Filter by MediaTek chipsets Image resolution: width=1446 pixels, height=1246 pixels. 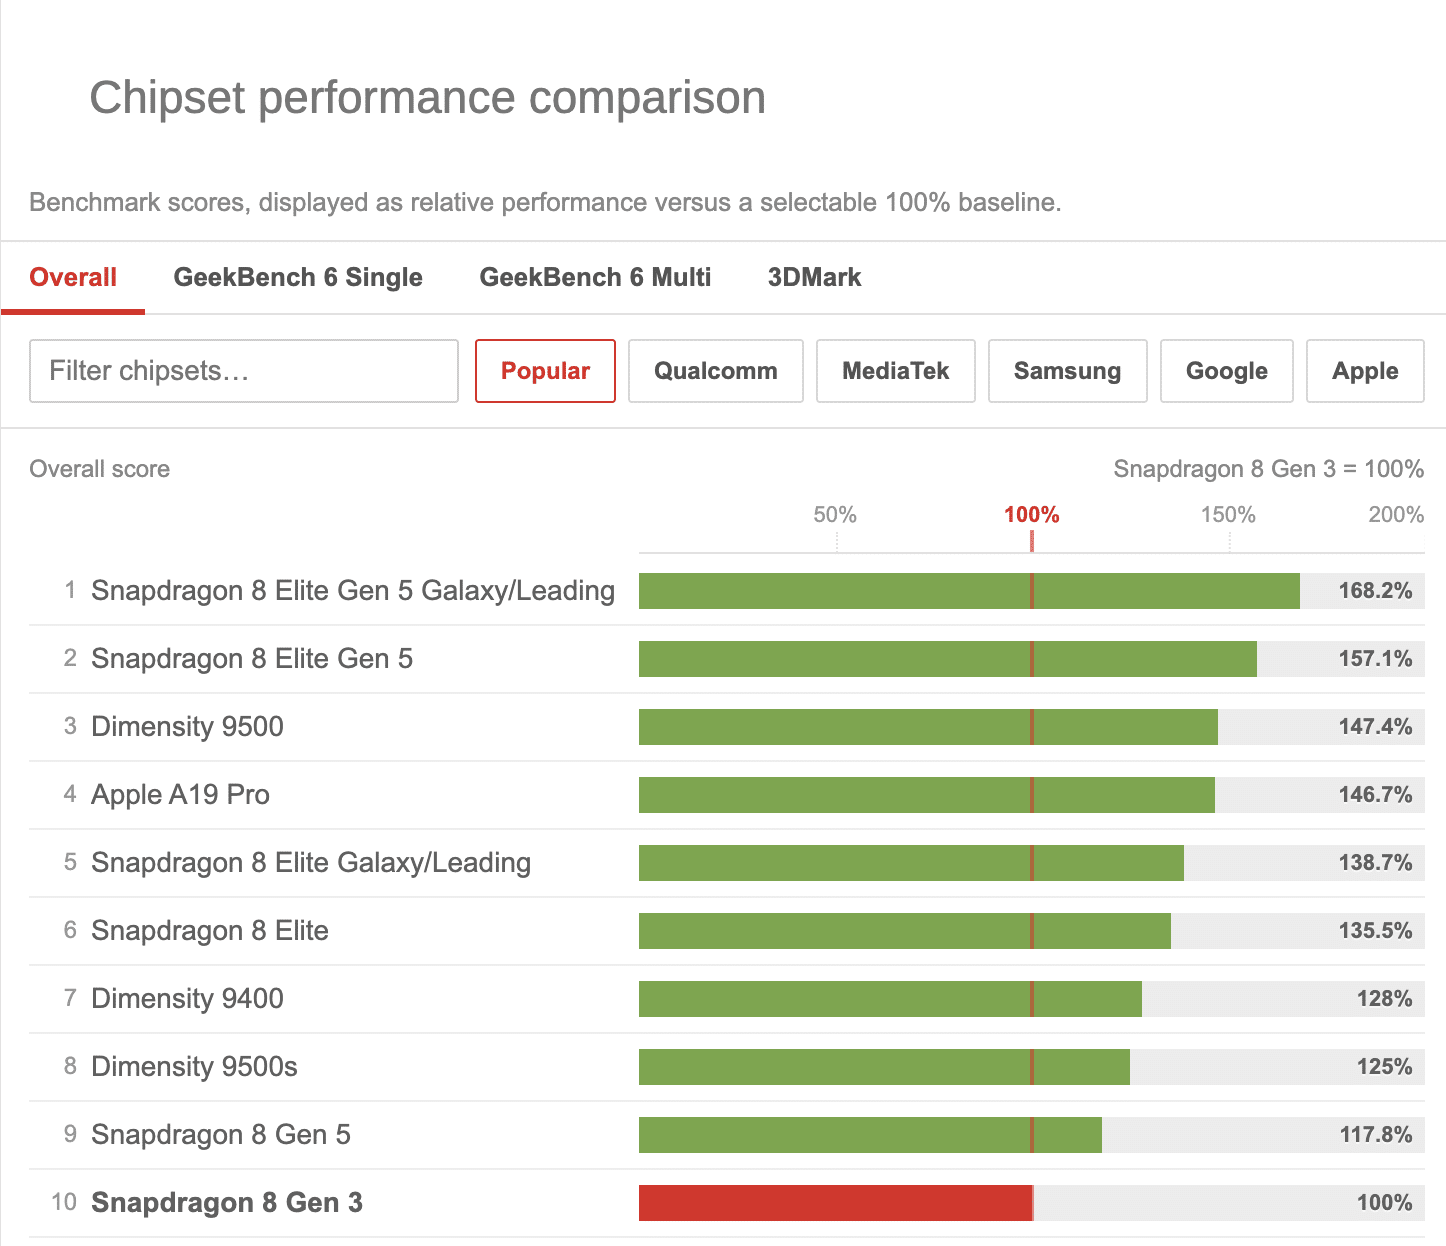pyautogui.click(x=896, y=371)
